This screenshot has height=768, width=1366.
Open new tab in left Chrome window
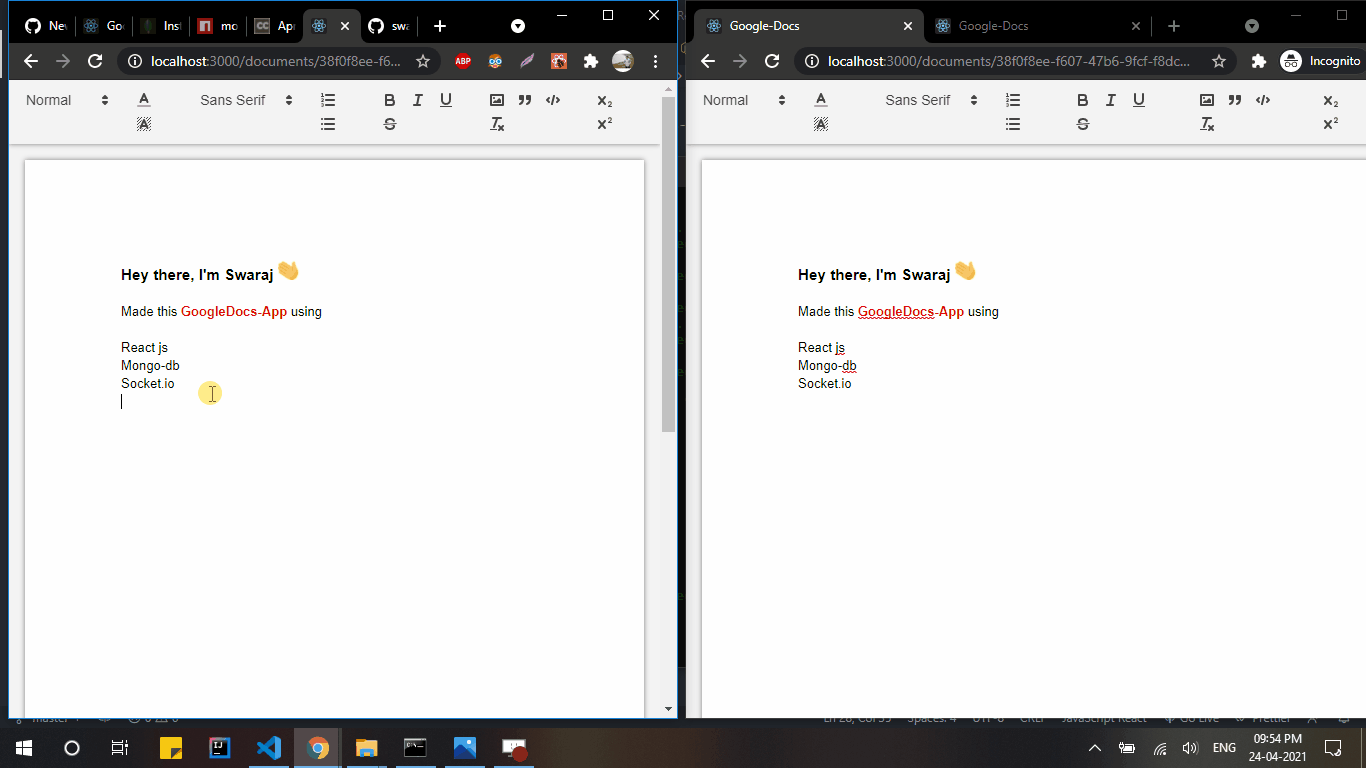click(440, 26)
